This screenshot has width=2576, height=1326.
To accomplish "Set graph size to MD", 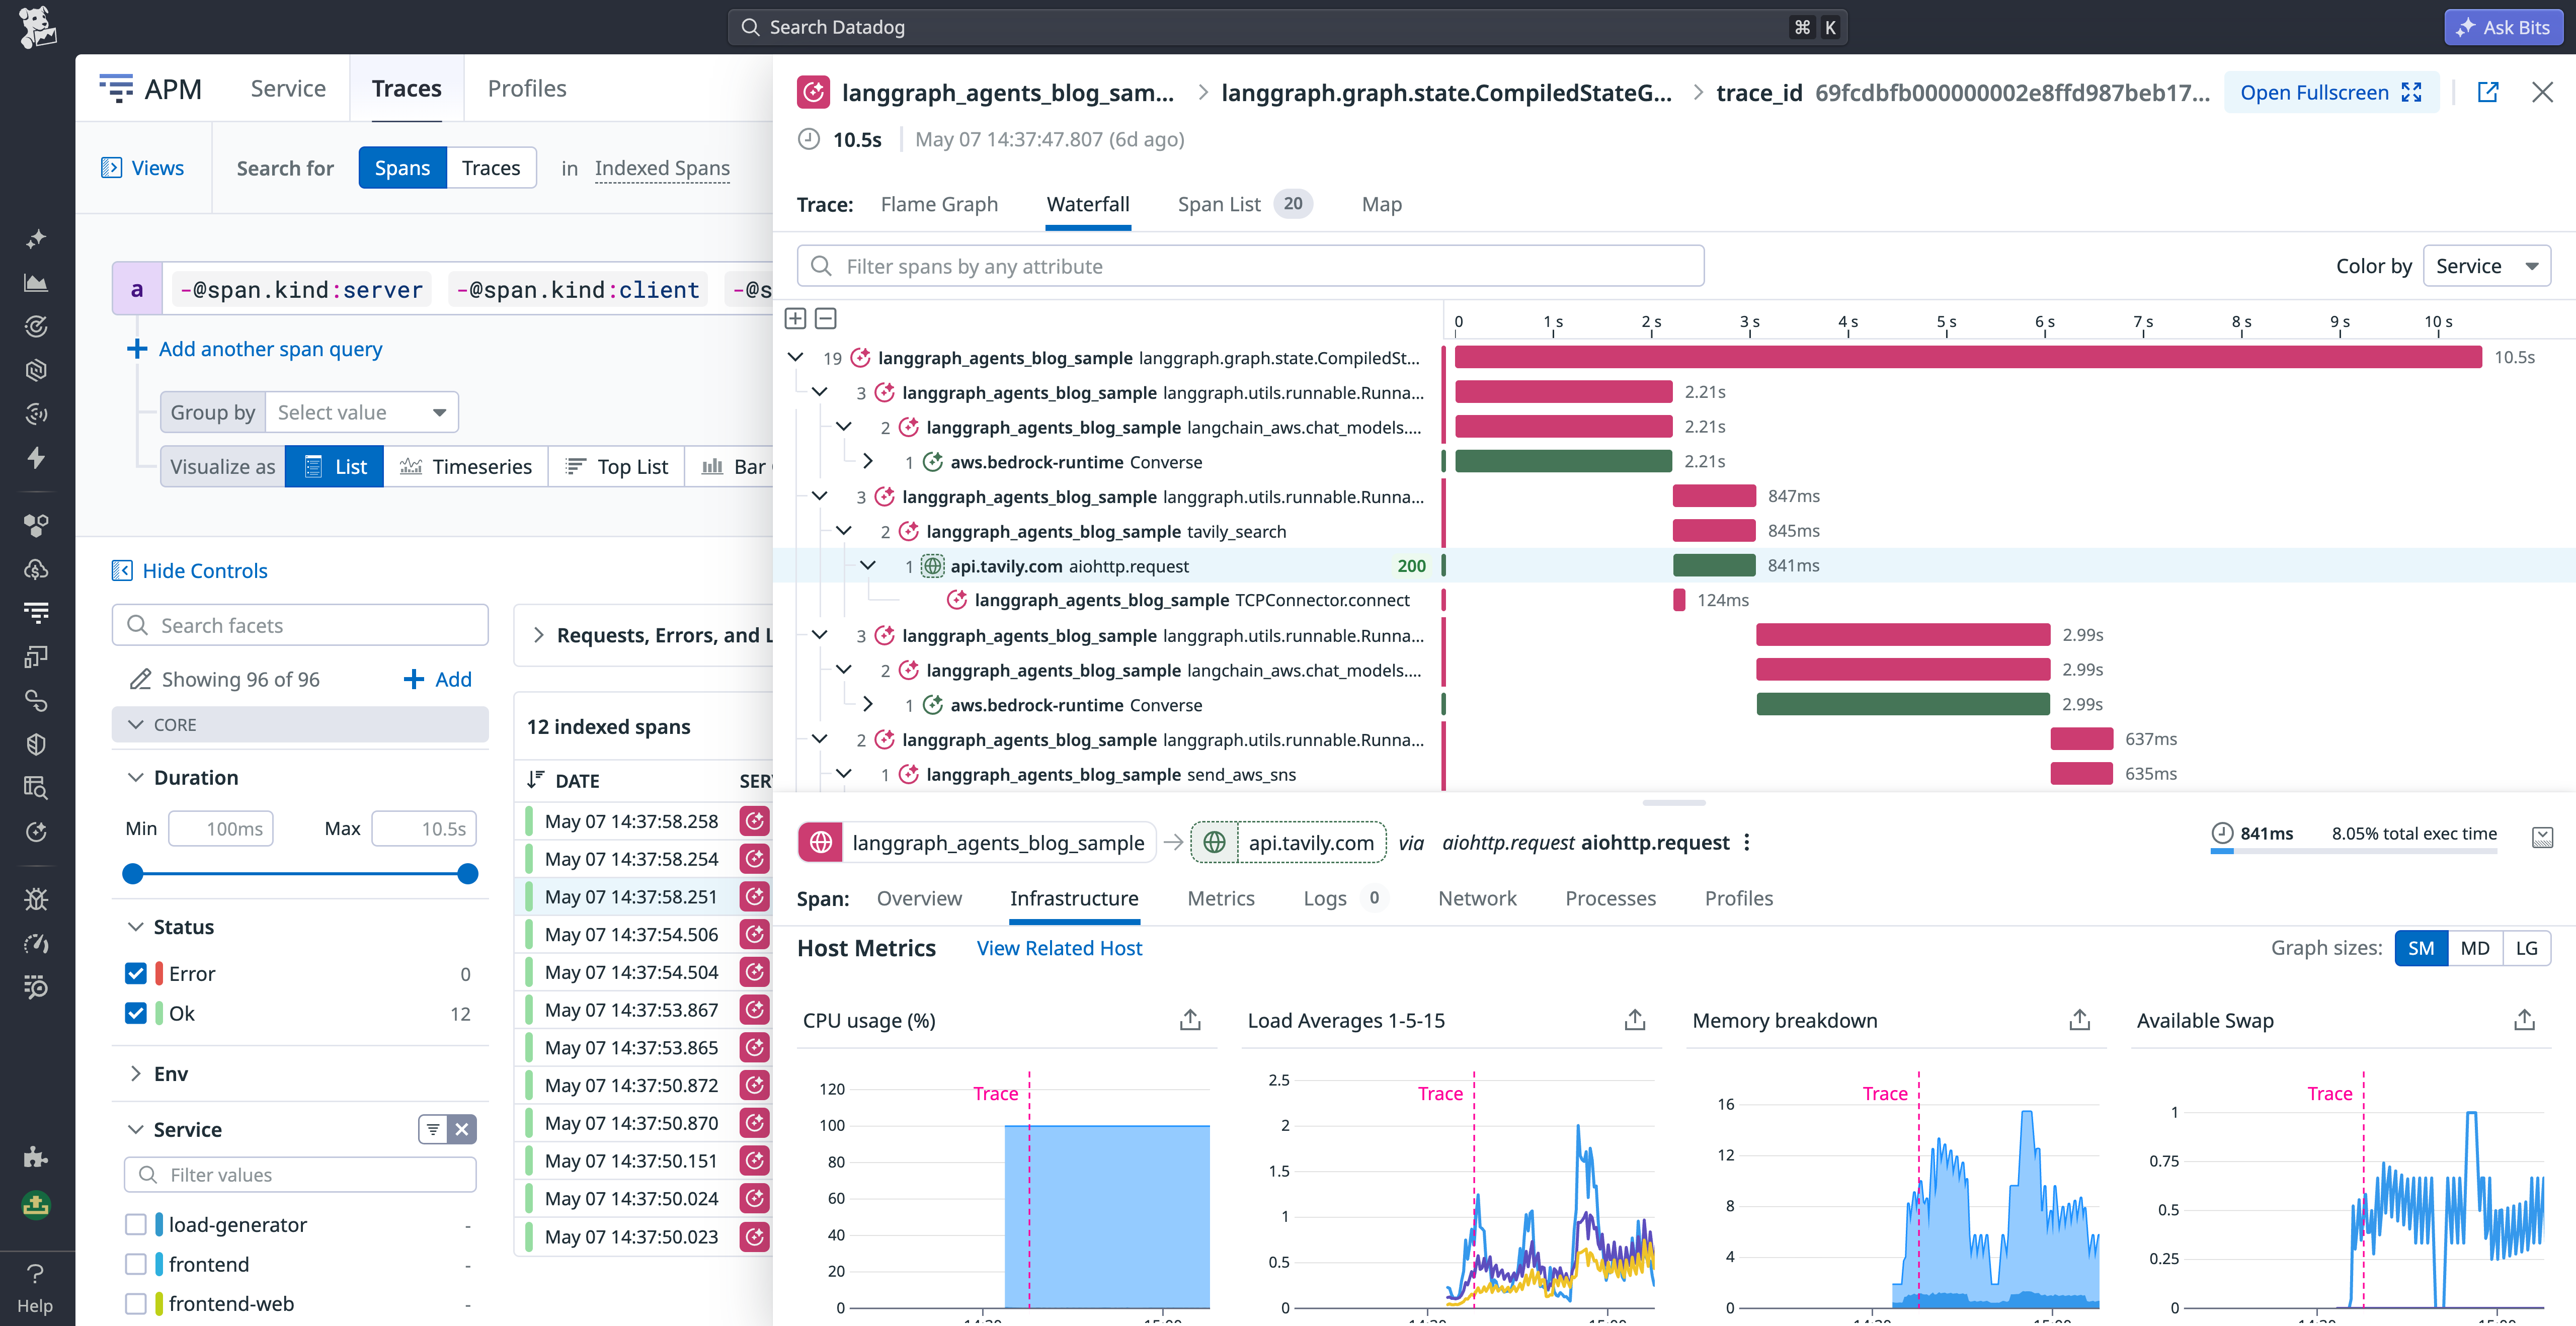I will point(2475,948).
